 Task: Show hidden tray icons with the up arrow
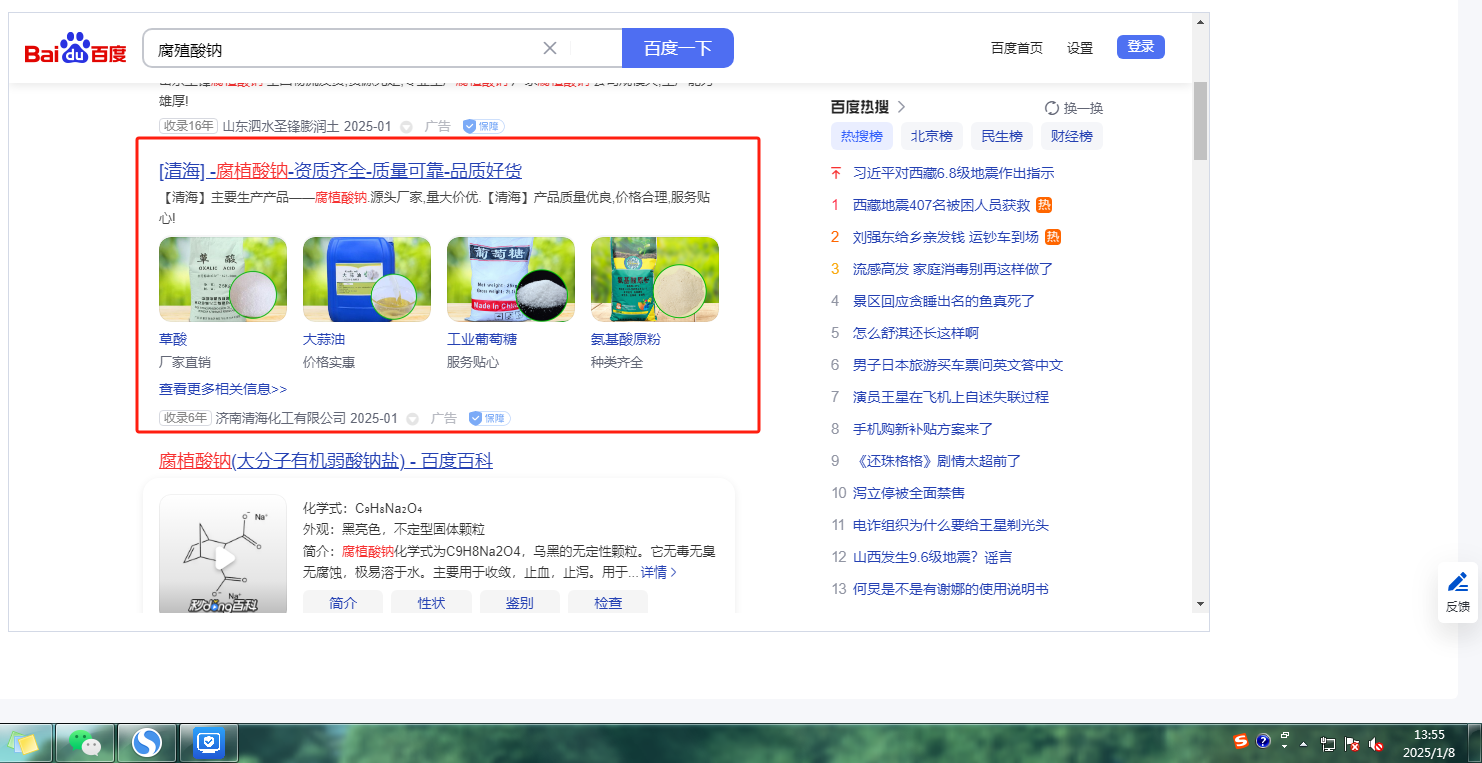click(1303, 744)
